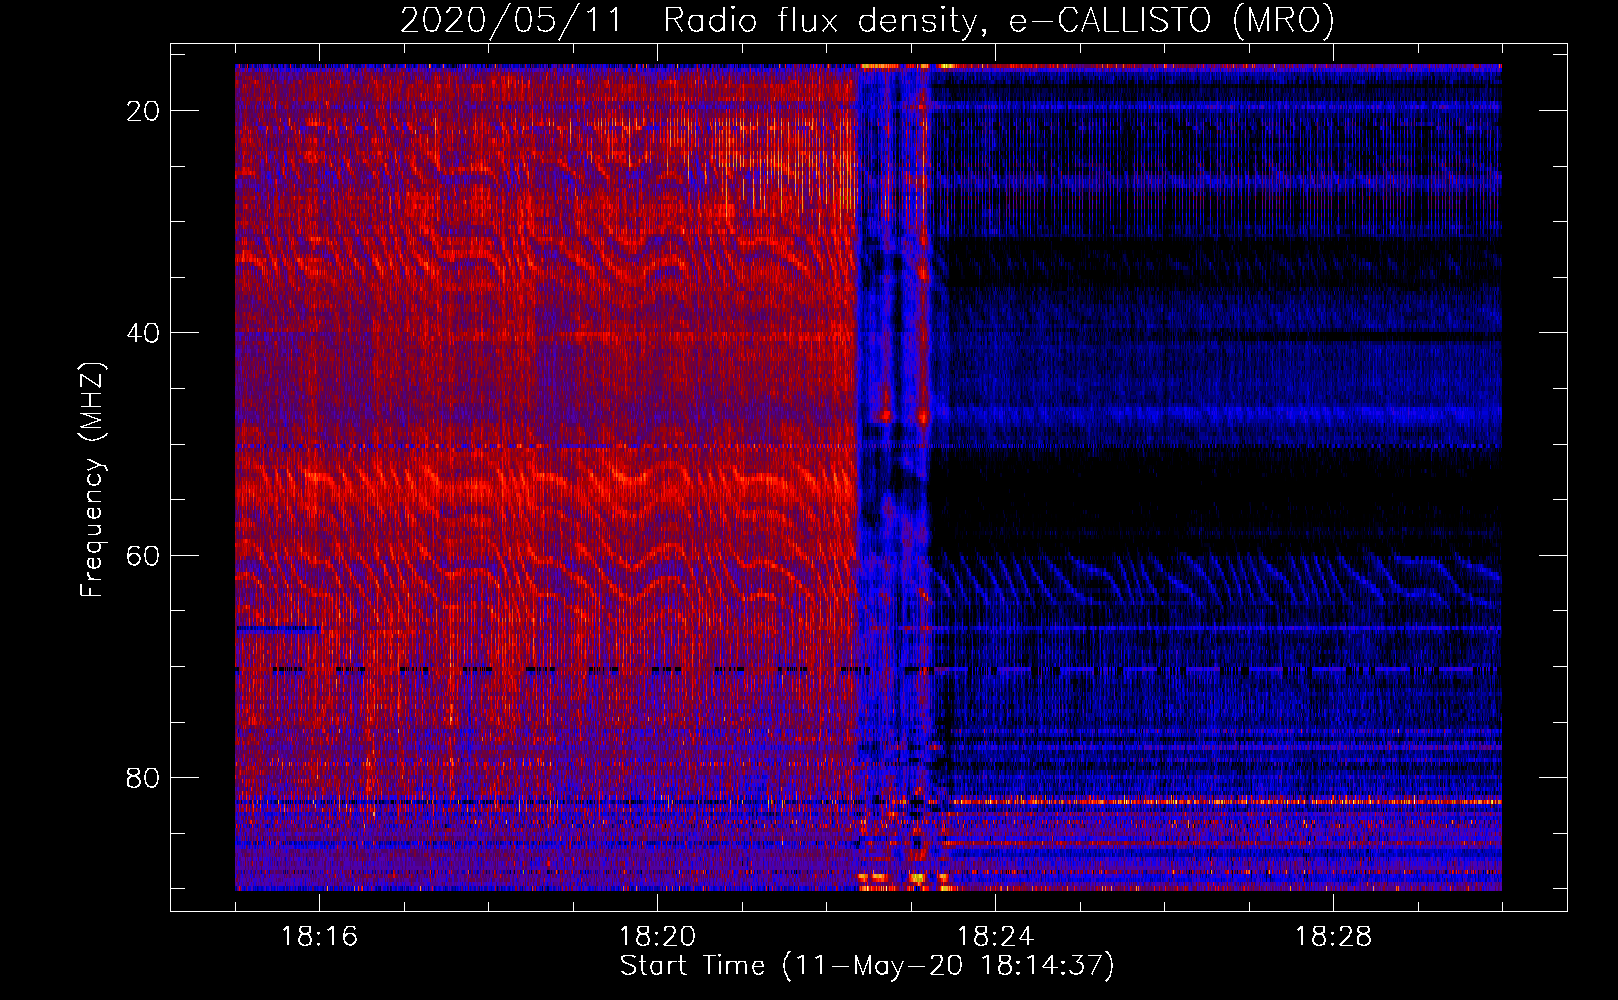The image size is (1618, 1000).
Task: Click the time tick label "18:28"
Action: 1333,937
